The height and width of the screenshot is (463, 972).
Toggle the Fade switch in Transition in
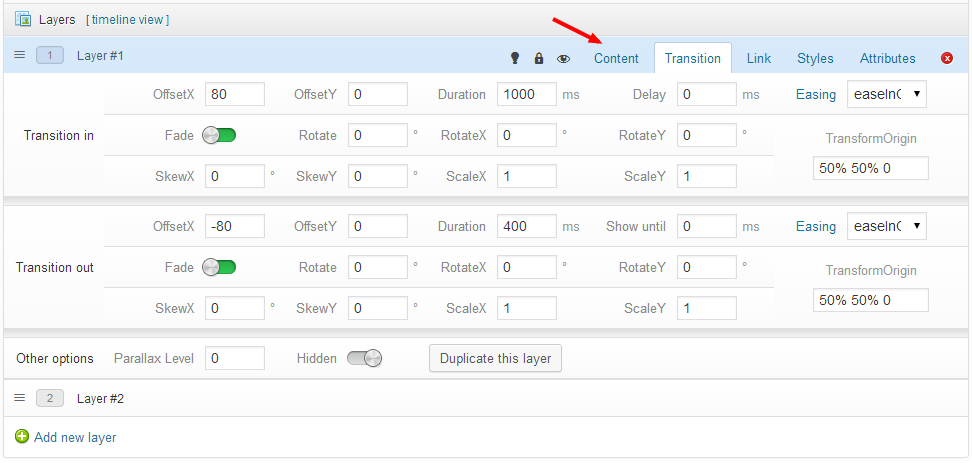(x=219, y=135)
